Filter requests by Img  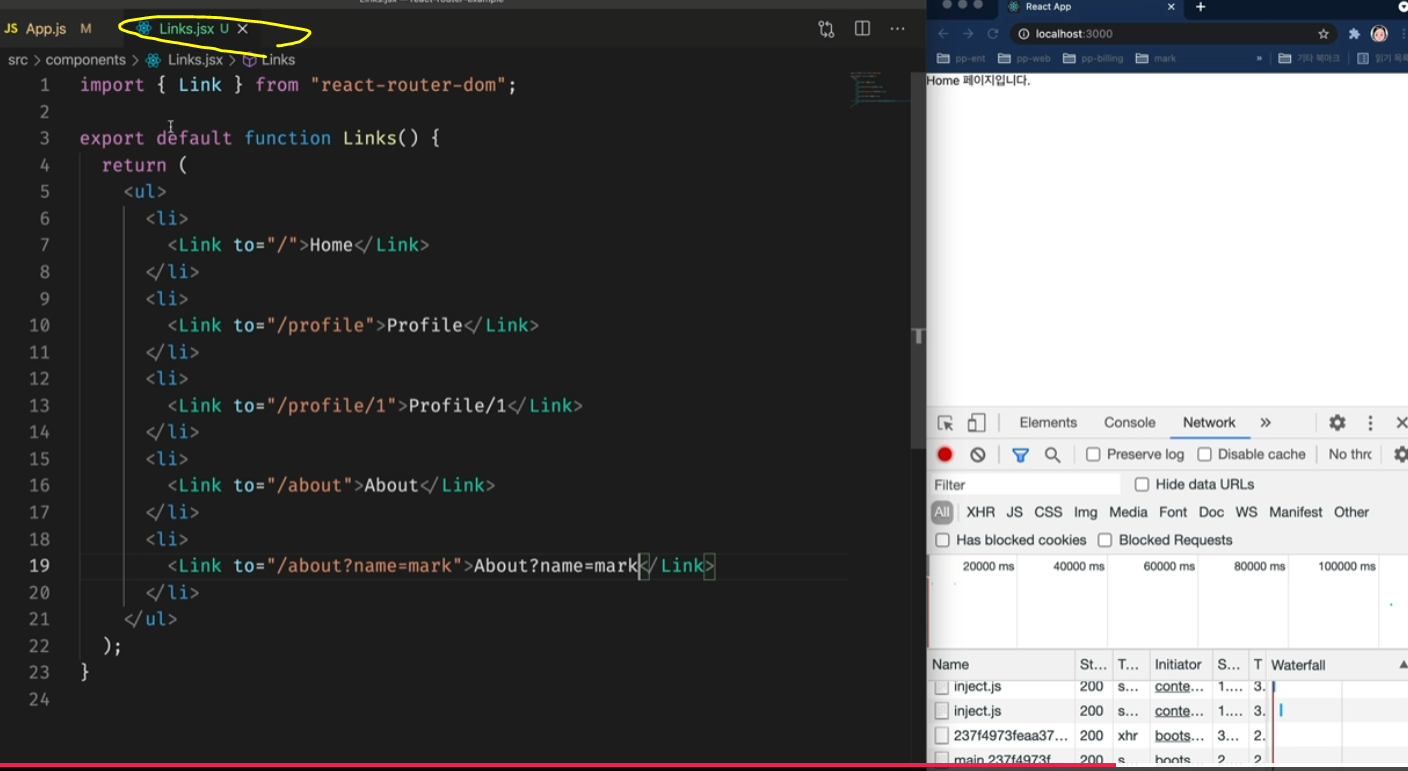[1085, 512]
